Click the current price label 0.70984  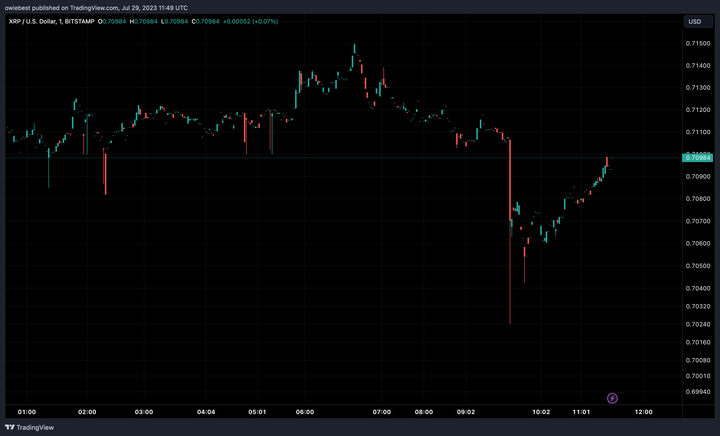[x=698, y=157]
